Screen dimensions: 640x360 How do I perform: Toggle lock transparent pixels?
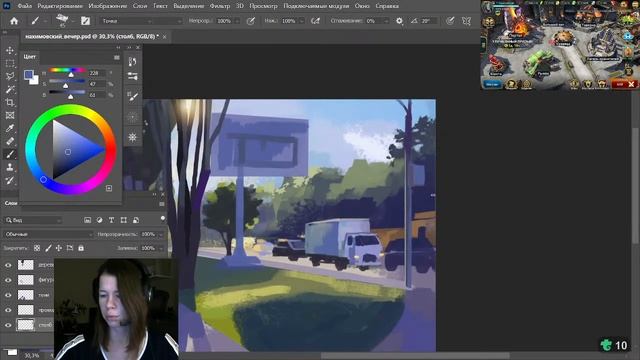click(37, 248)
